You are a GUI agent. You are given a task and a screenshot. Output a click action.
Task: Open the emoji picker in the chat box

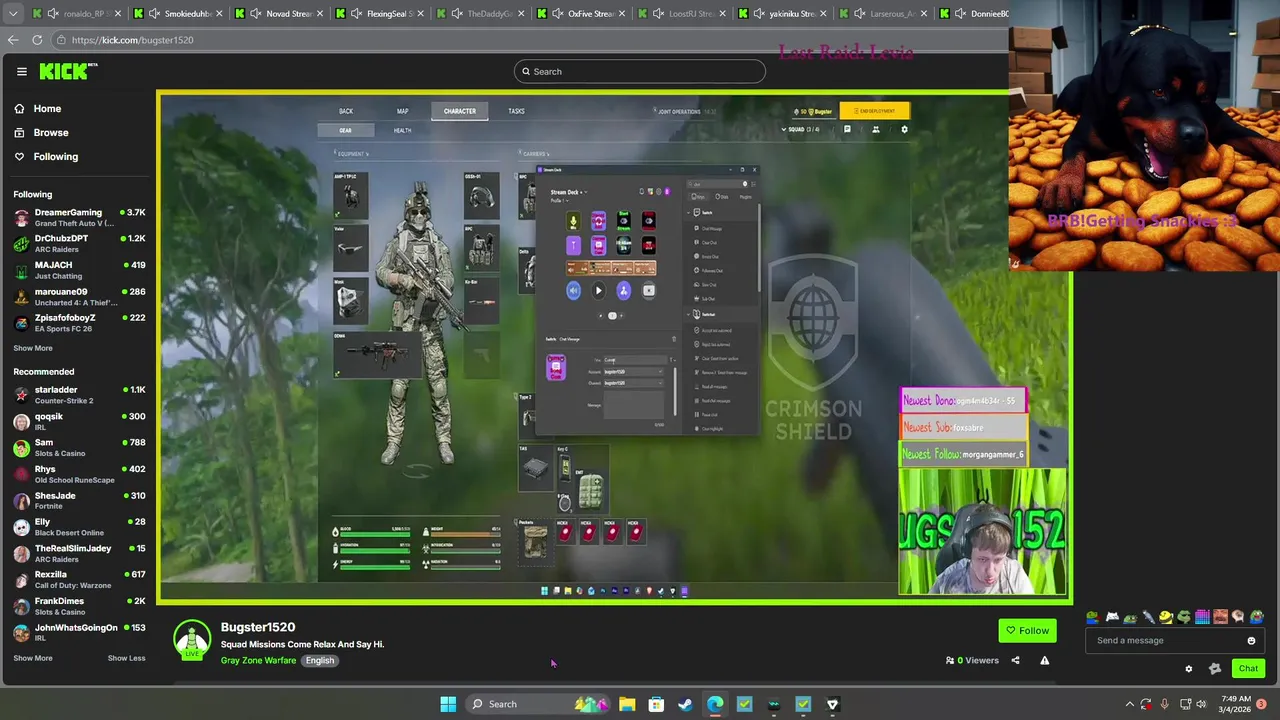tap(1251, 640)
